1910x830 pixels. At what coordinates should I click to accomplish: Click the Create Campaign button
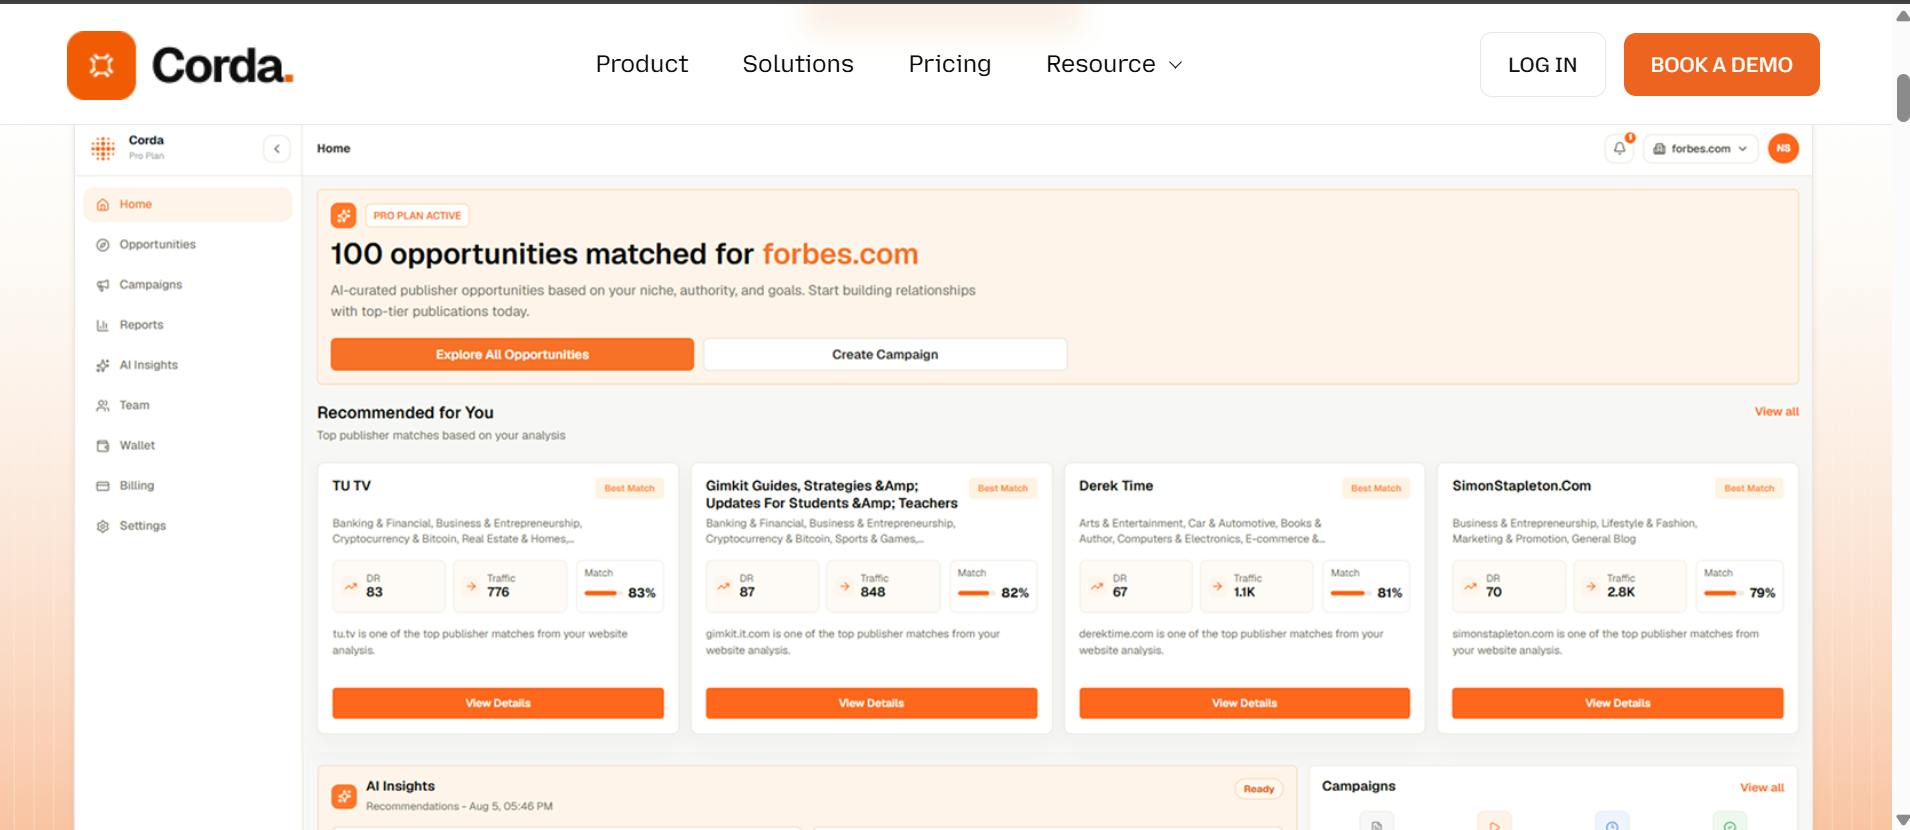click(885, 354)
